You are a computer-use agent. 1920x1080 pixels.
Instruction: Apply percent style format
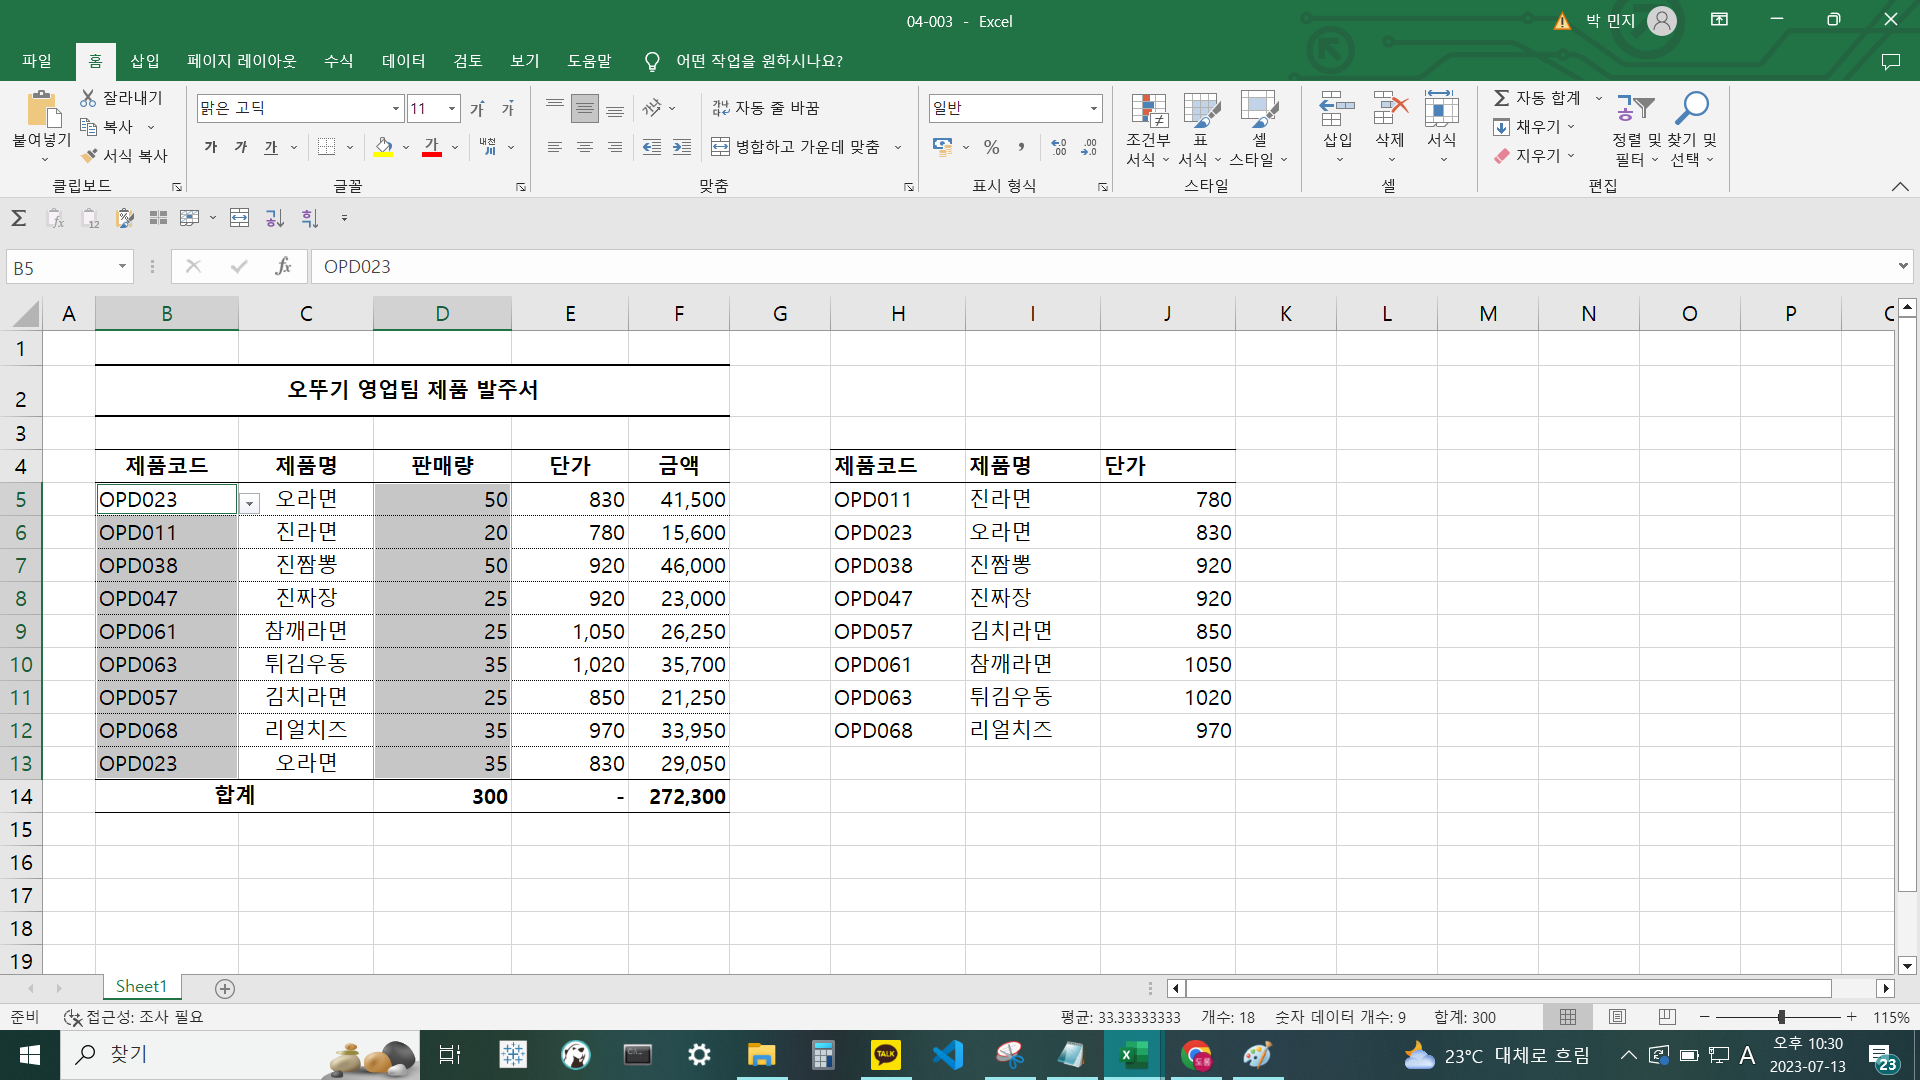pyautogui.click(x=991, y=147)
